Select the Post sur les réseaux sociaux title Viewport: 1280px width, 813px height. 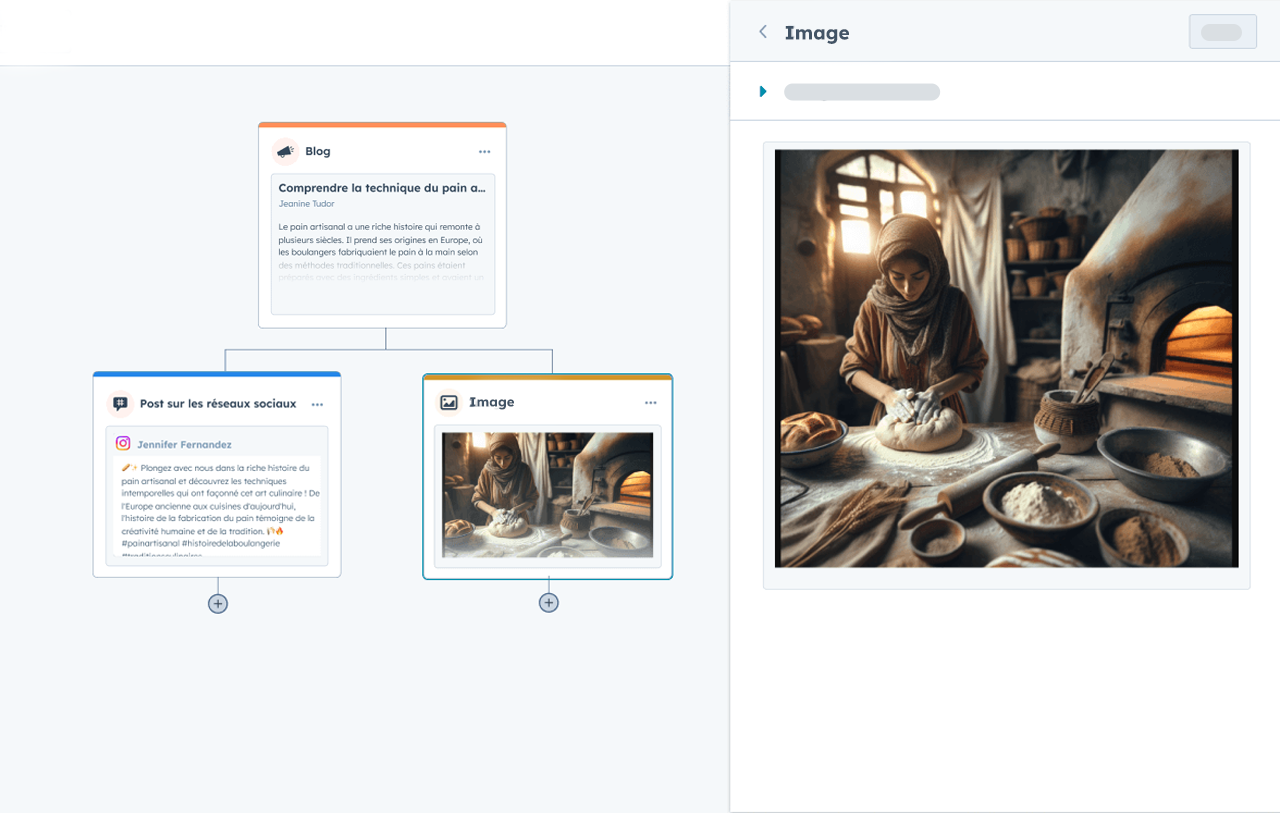[218, 404]
